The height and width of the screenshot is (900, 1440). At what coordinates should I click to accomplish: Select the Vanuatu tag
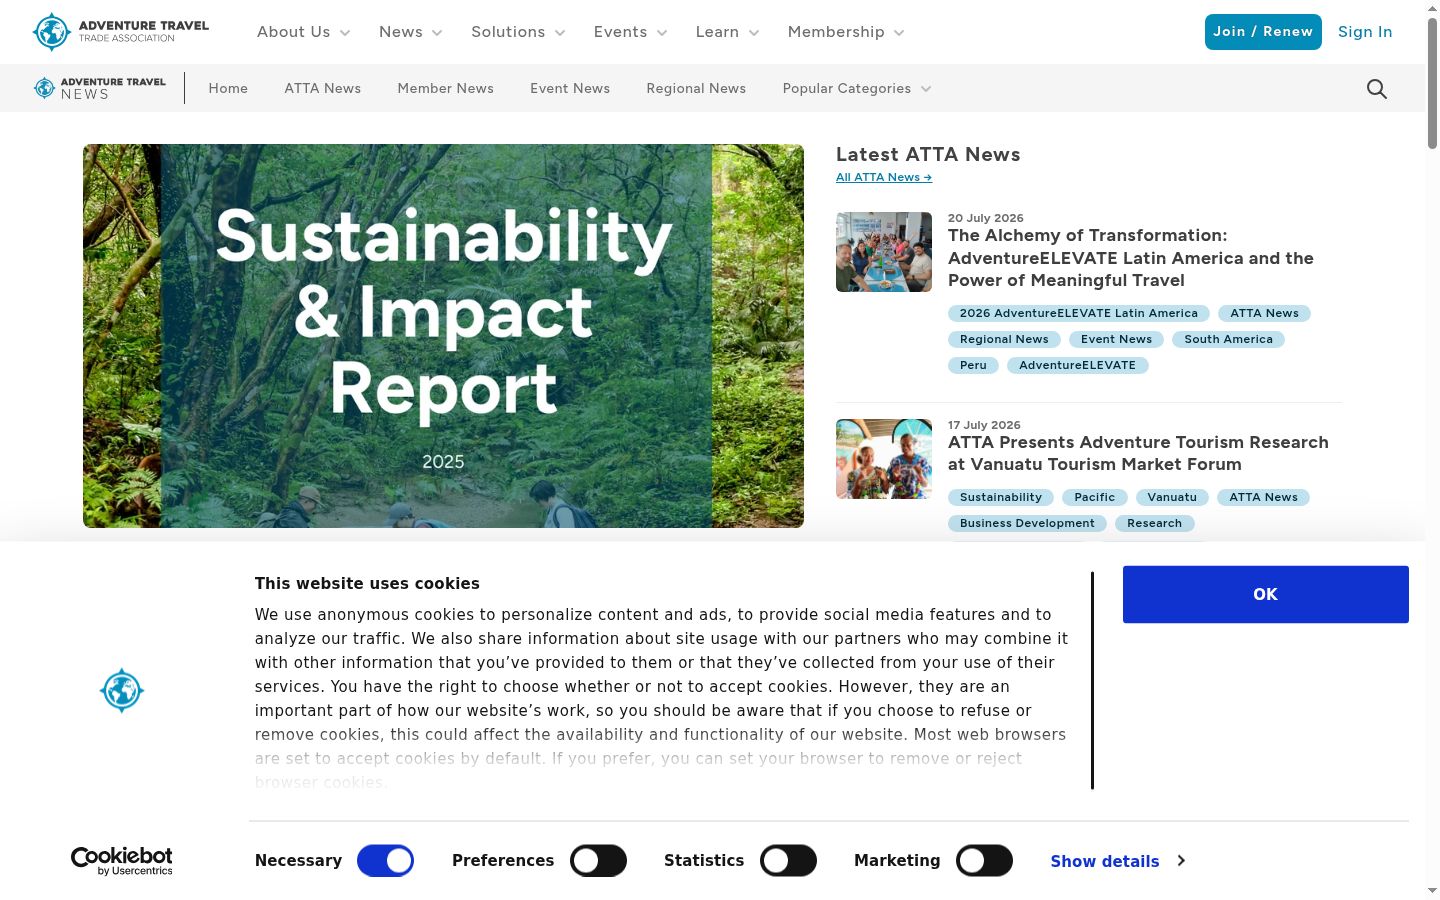[1172, 497]
